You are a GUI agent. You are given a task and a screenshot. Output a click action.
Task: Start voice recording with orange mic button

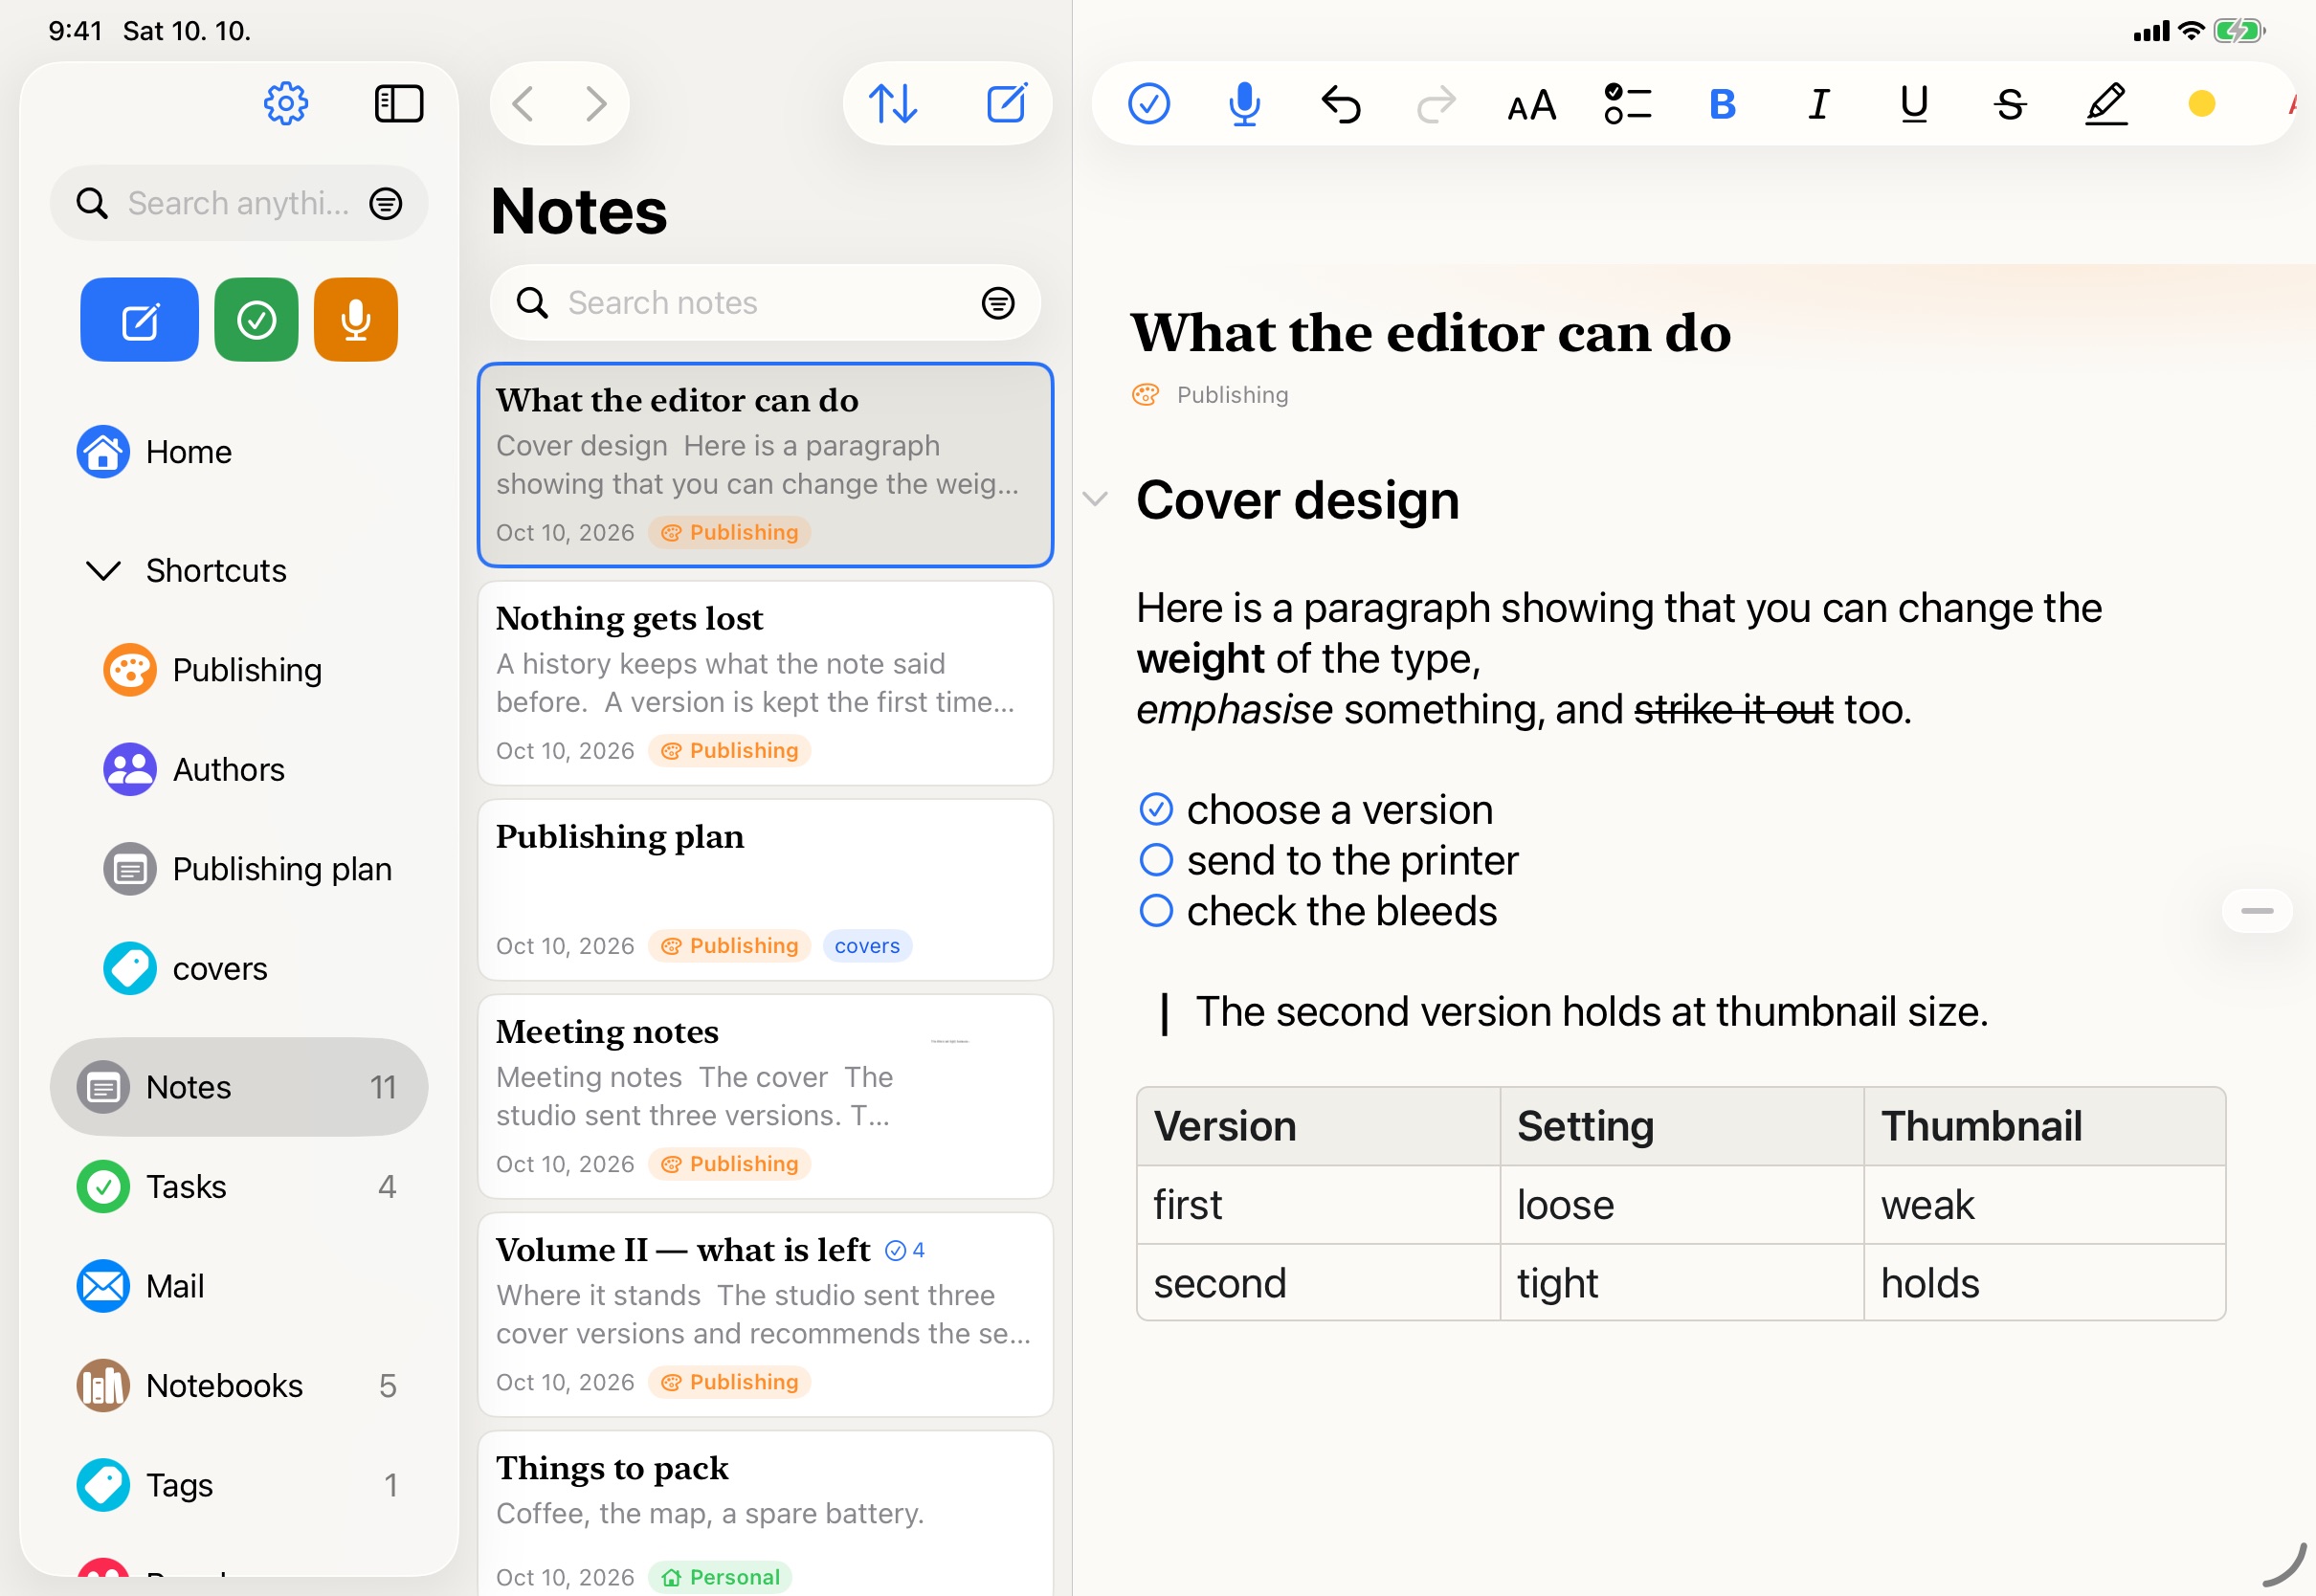click(356, 320)
